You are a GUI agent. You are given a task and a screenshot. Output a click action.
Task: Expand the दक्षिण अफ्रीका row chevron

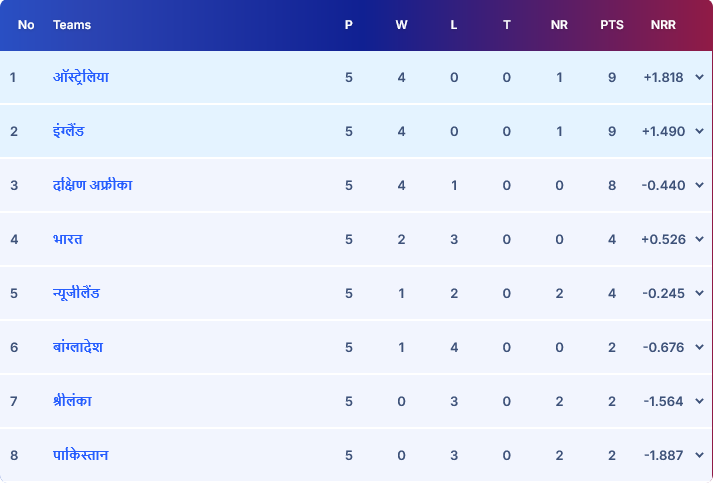click(x=698, y=185)
